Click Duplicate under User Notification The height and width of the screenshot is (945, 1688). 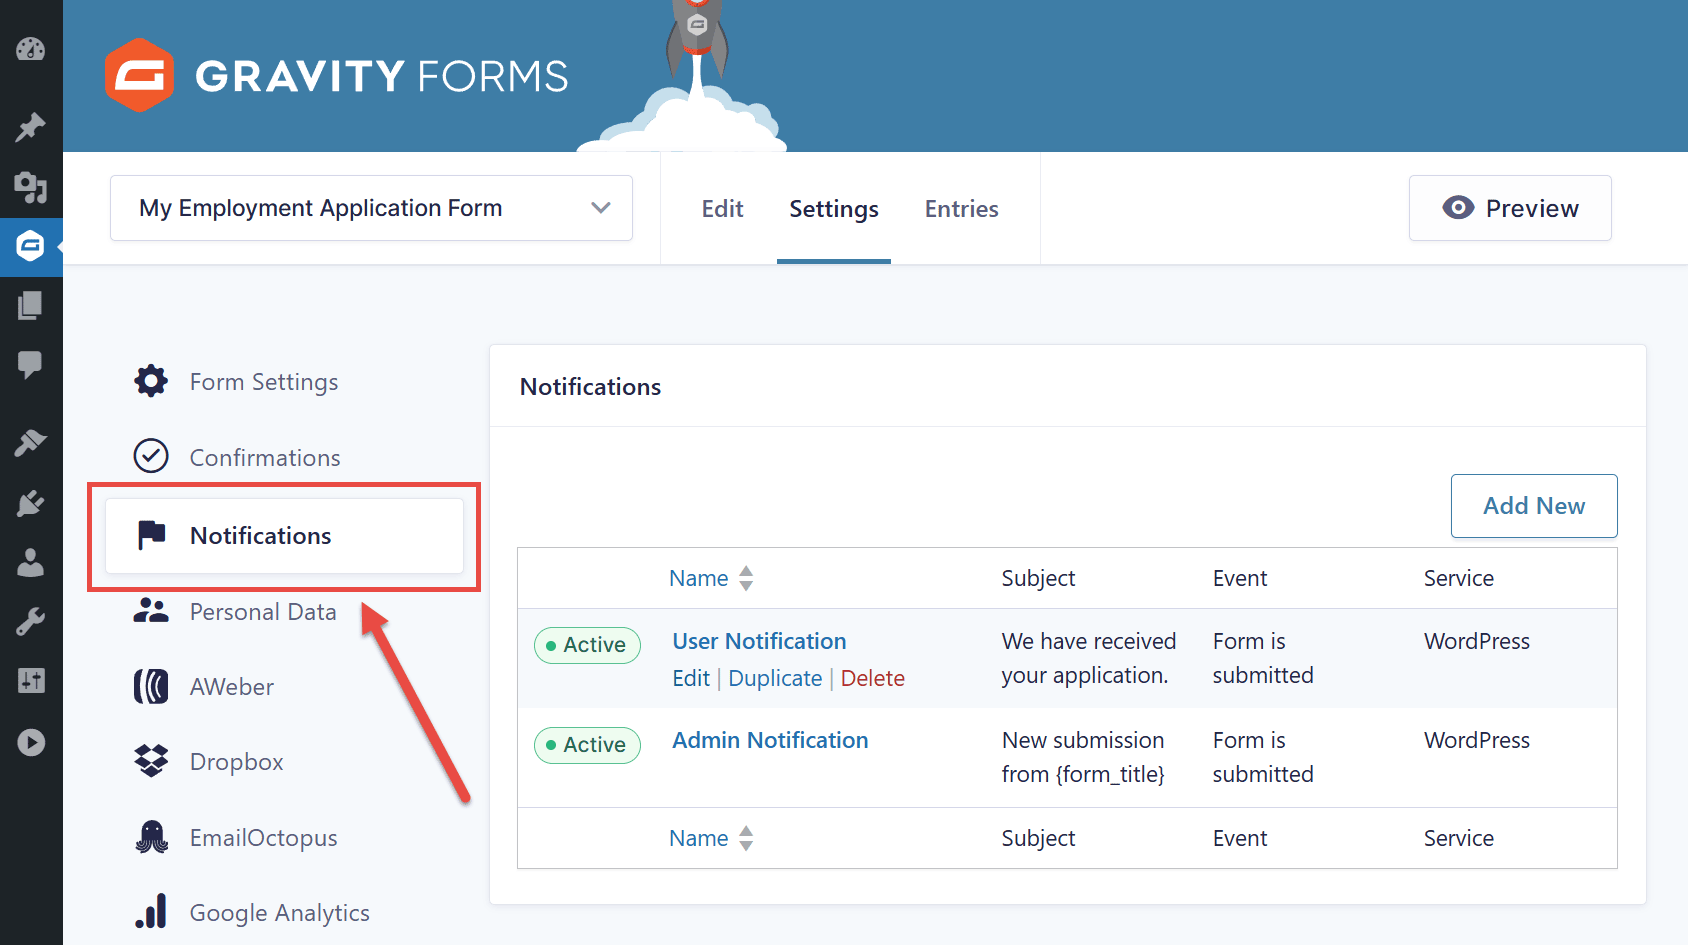[x=775, y=678]
